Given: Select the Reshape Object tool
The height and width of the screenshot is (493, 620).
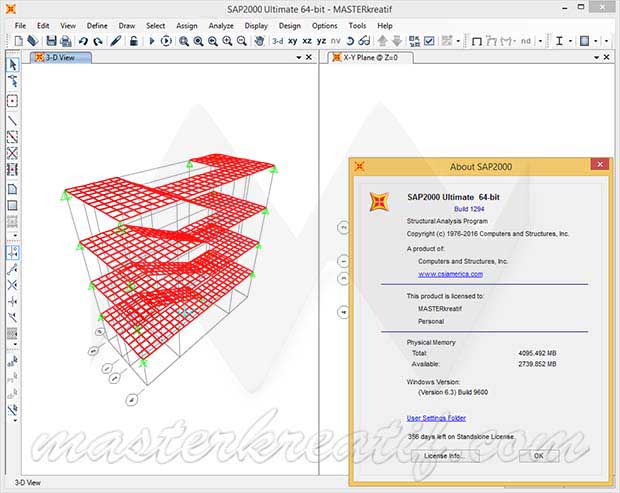Looking at the screenshot, I should pyautogui.click(x=13, y=81).
